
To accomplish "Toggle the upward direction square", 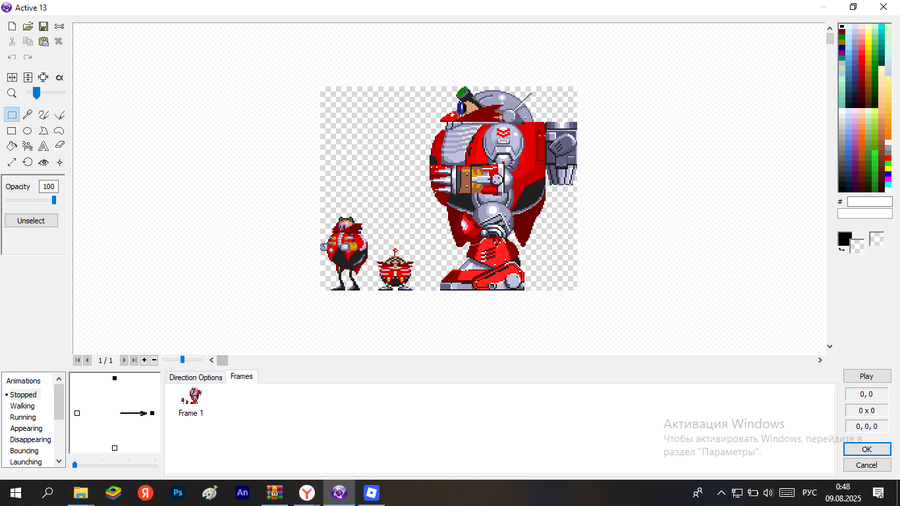I will click(115, 378).
